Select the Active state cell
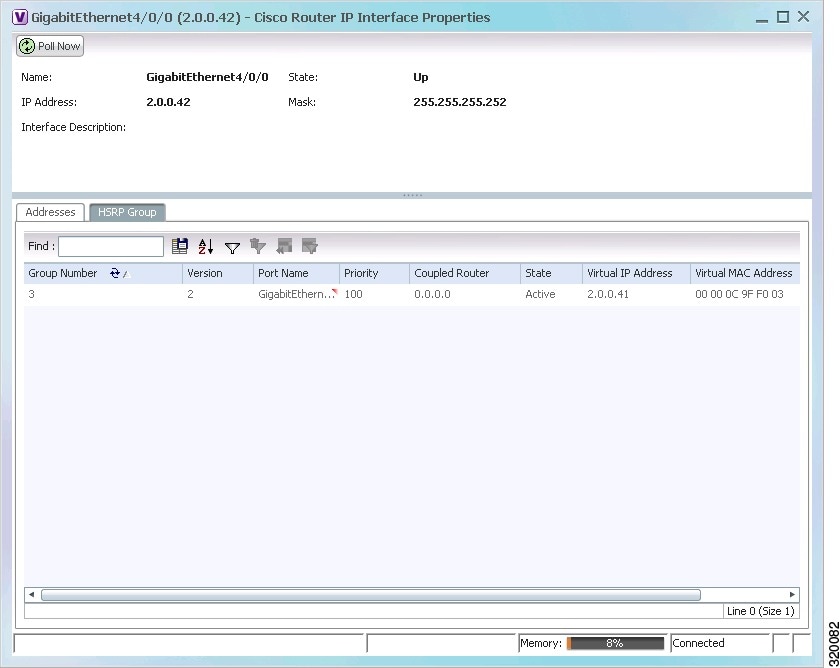This screenshot has height=668, width=840. coord(551,294)
